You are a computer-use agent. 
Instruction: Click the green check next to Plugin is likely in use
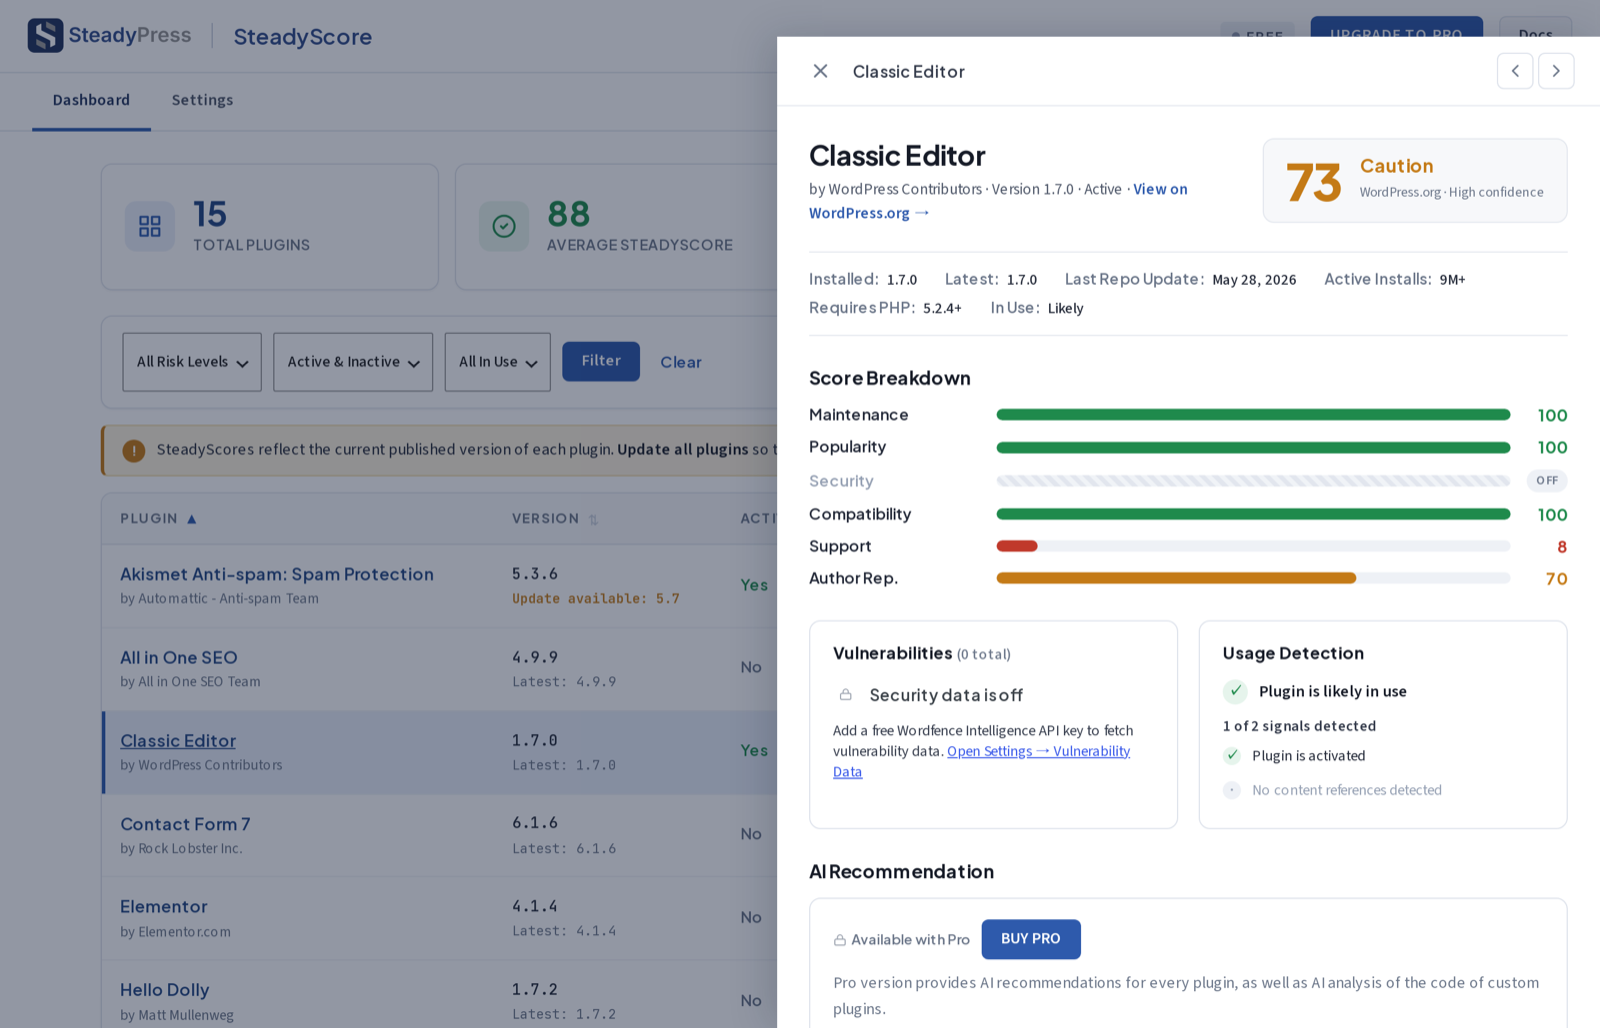(1235, 691)
